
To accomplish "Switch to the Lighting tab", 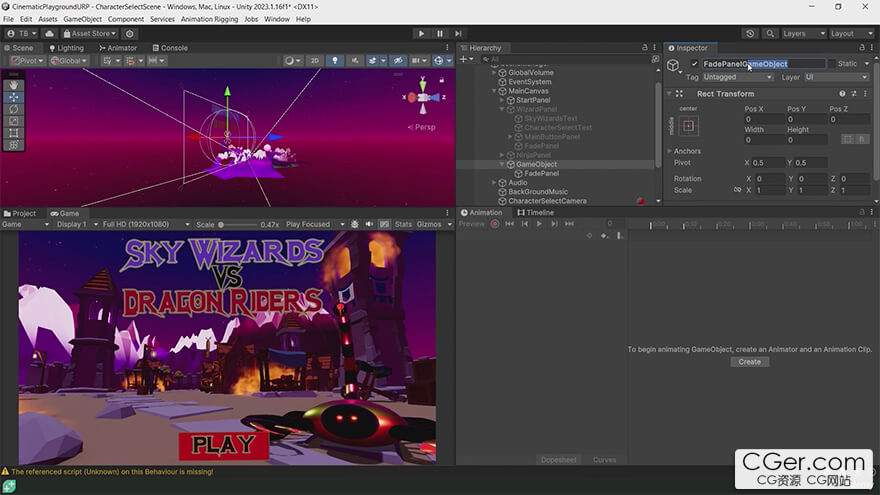I will click(66, 48).
